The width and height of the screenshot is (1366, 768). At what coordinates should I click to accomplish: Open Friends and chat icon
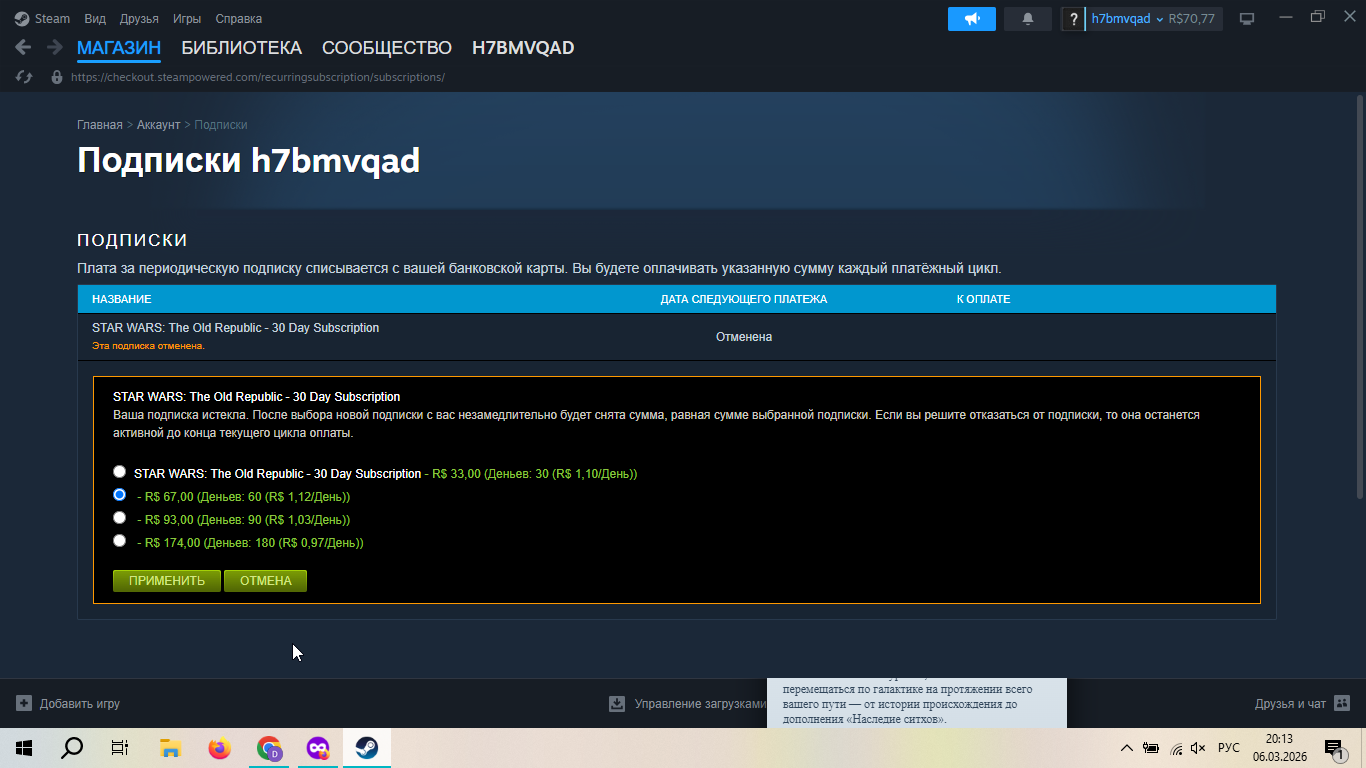pos(1342,704)
